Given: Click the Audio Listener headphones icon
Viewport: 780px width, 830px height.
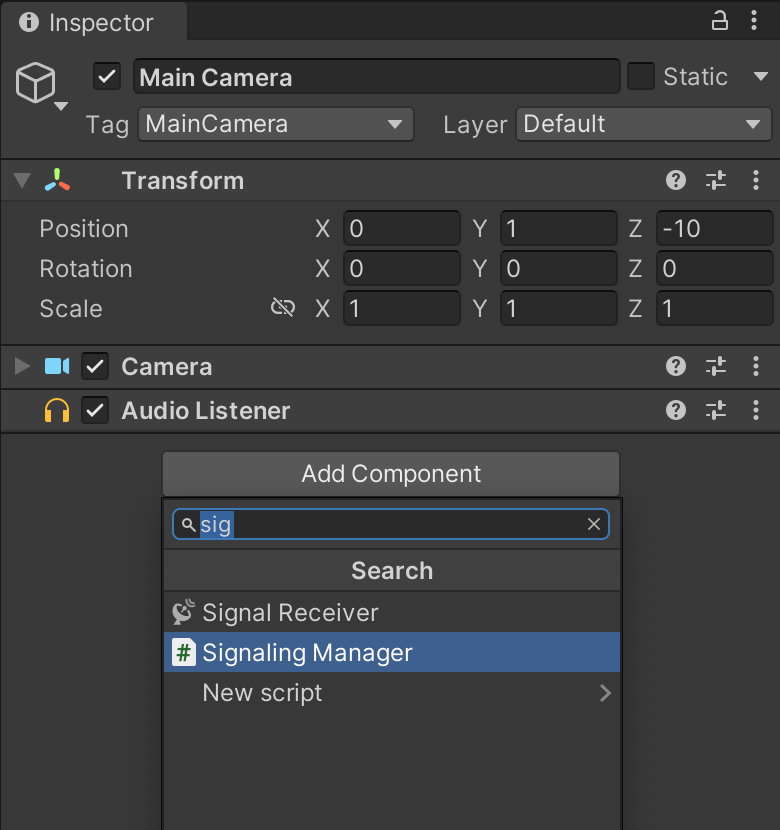Looking at the screenshot, I should point(57,411).
